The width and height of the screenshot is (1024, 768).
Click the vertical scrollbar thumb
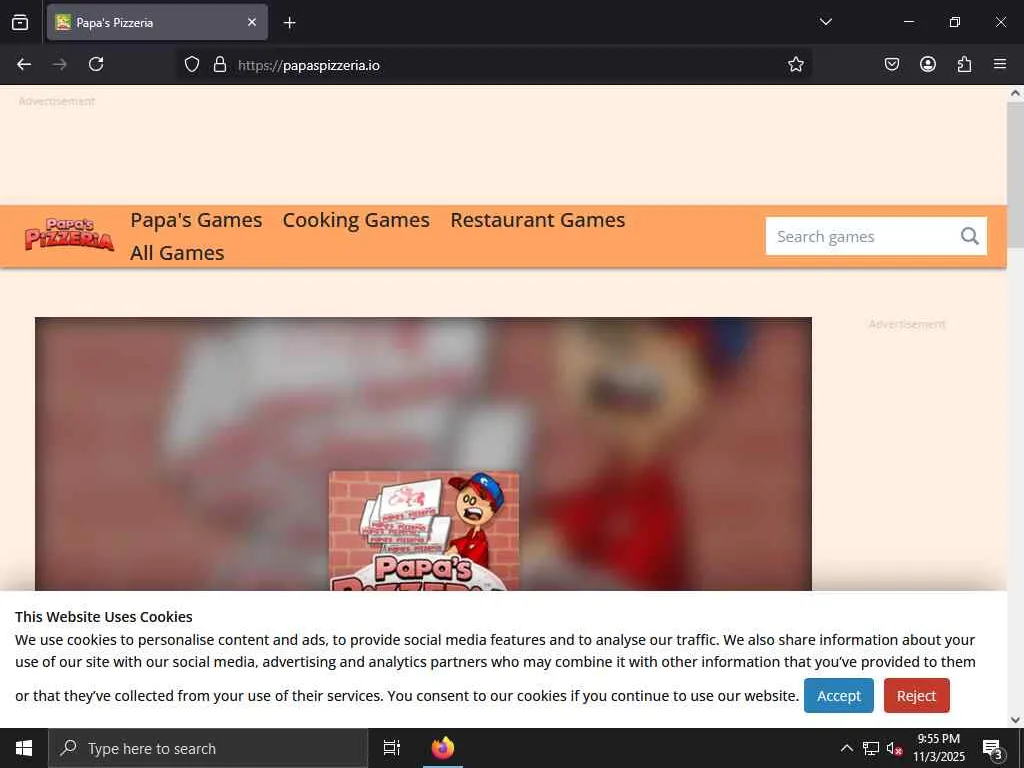(1015, 175)
